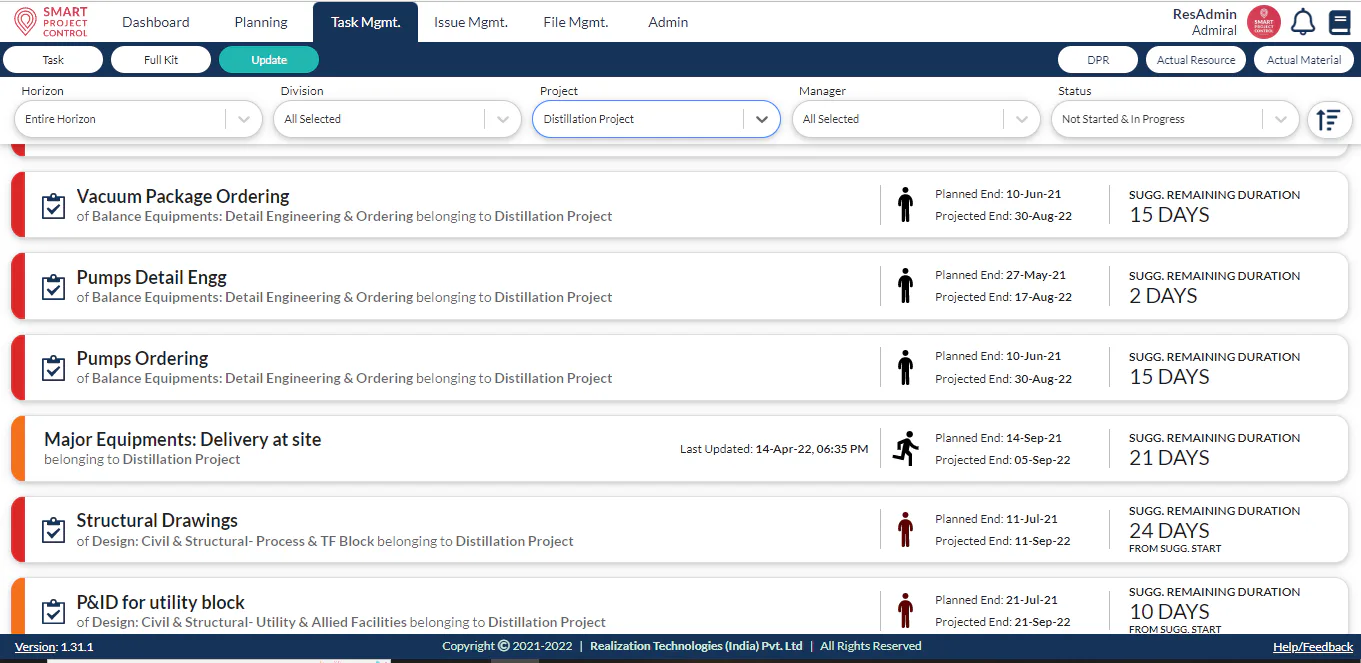Switch to the Issue Mgmt. tab

(471, 22)
